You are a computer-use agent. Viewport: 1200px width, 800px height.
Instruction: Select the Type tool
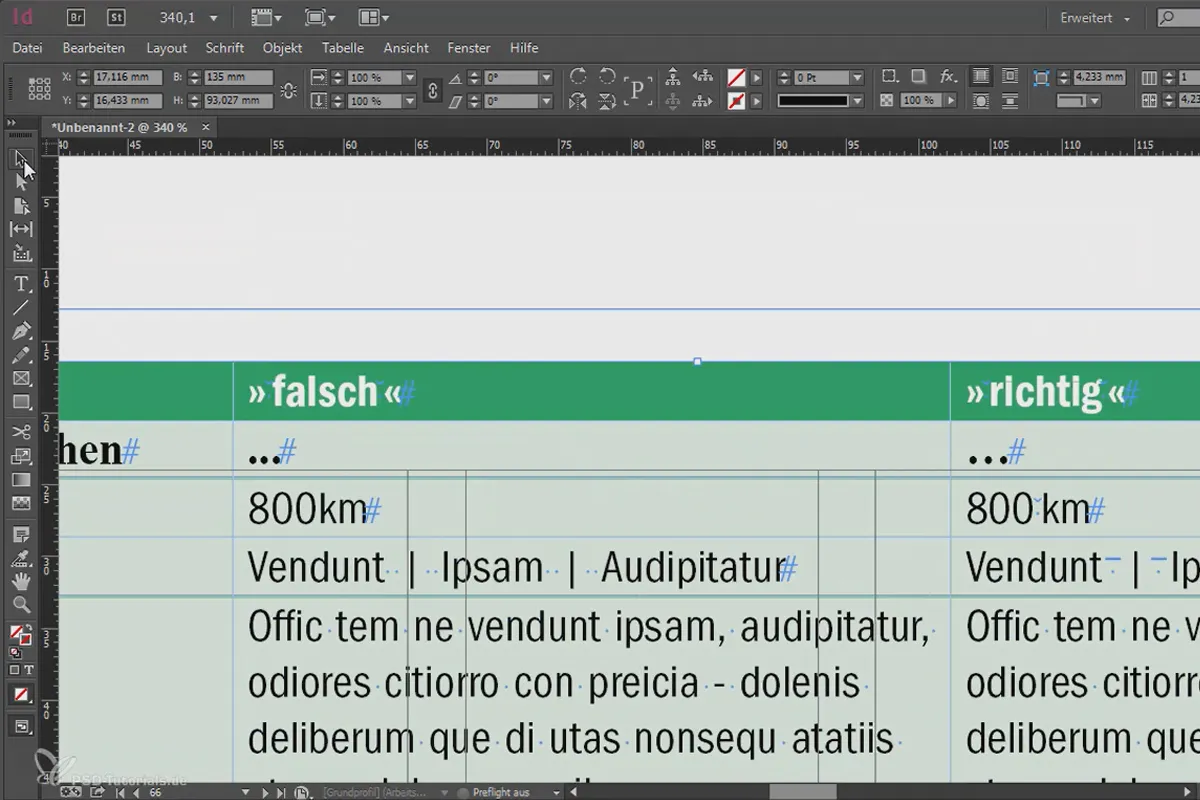pos(21,284)
